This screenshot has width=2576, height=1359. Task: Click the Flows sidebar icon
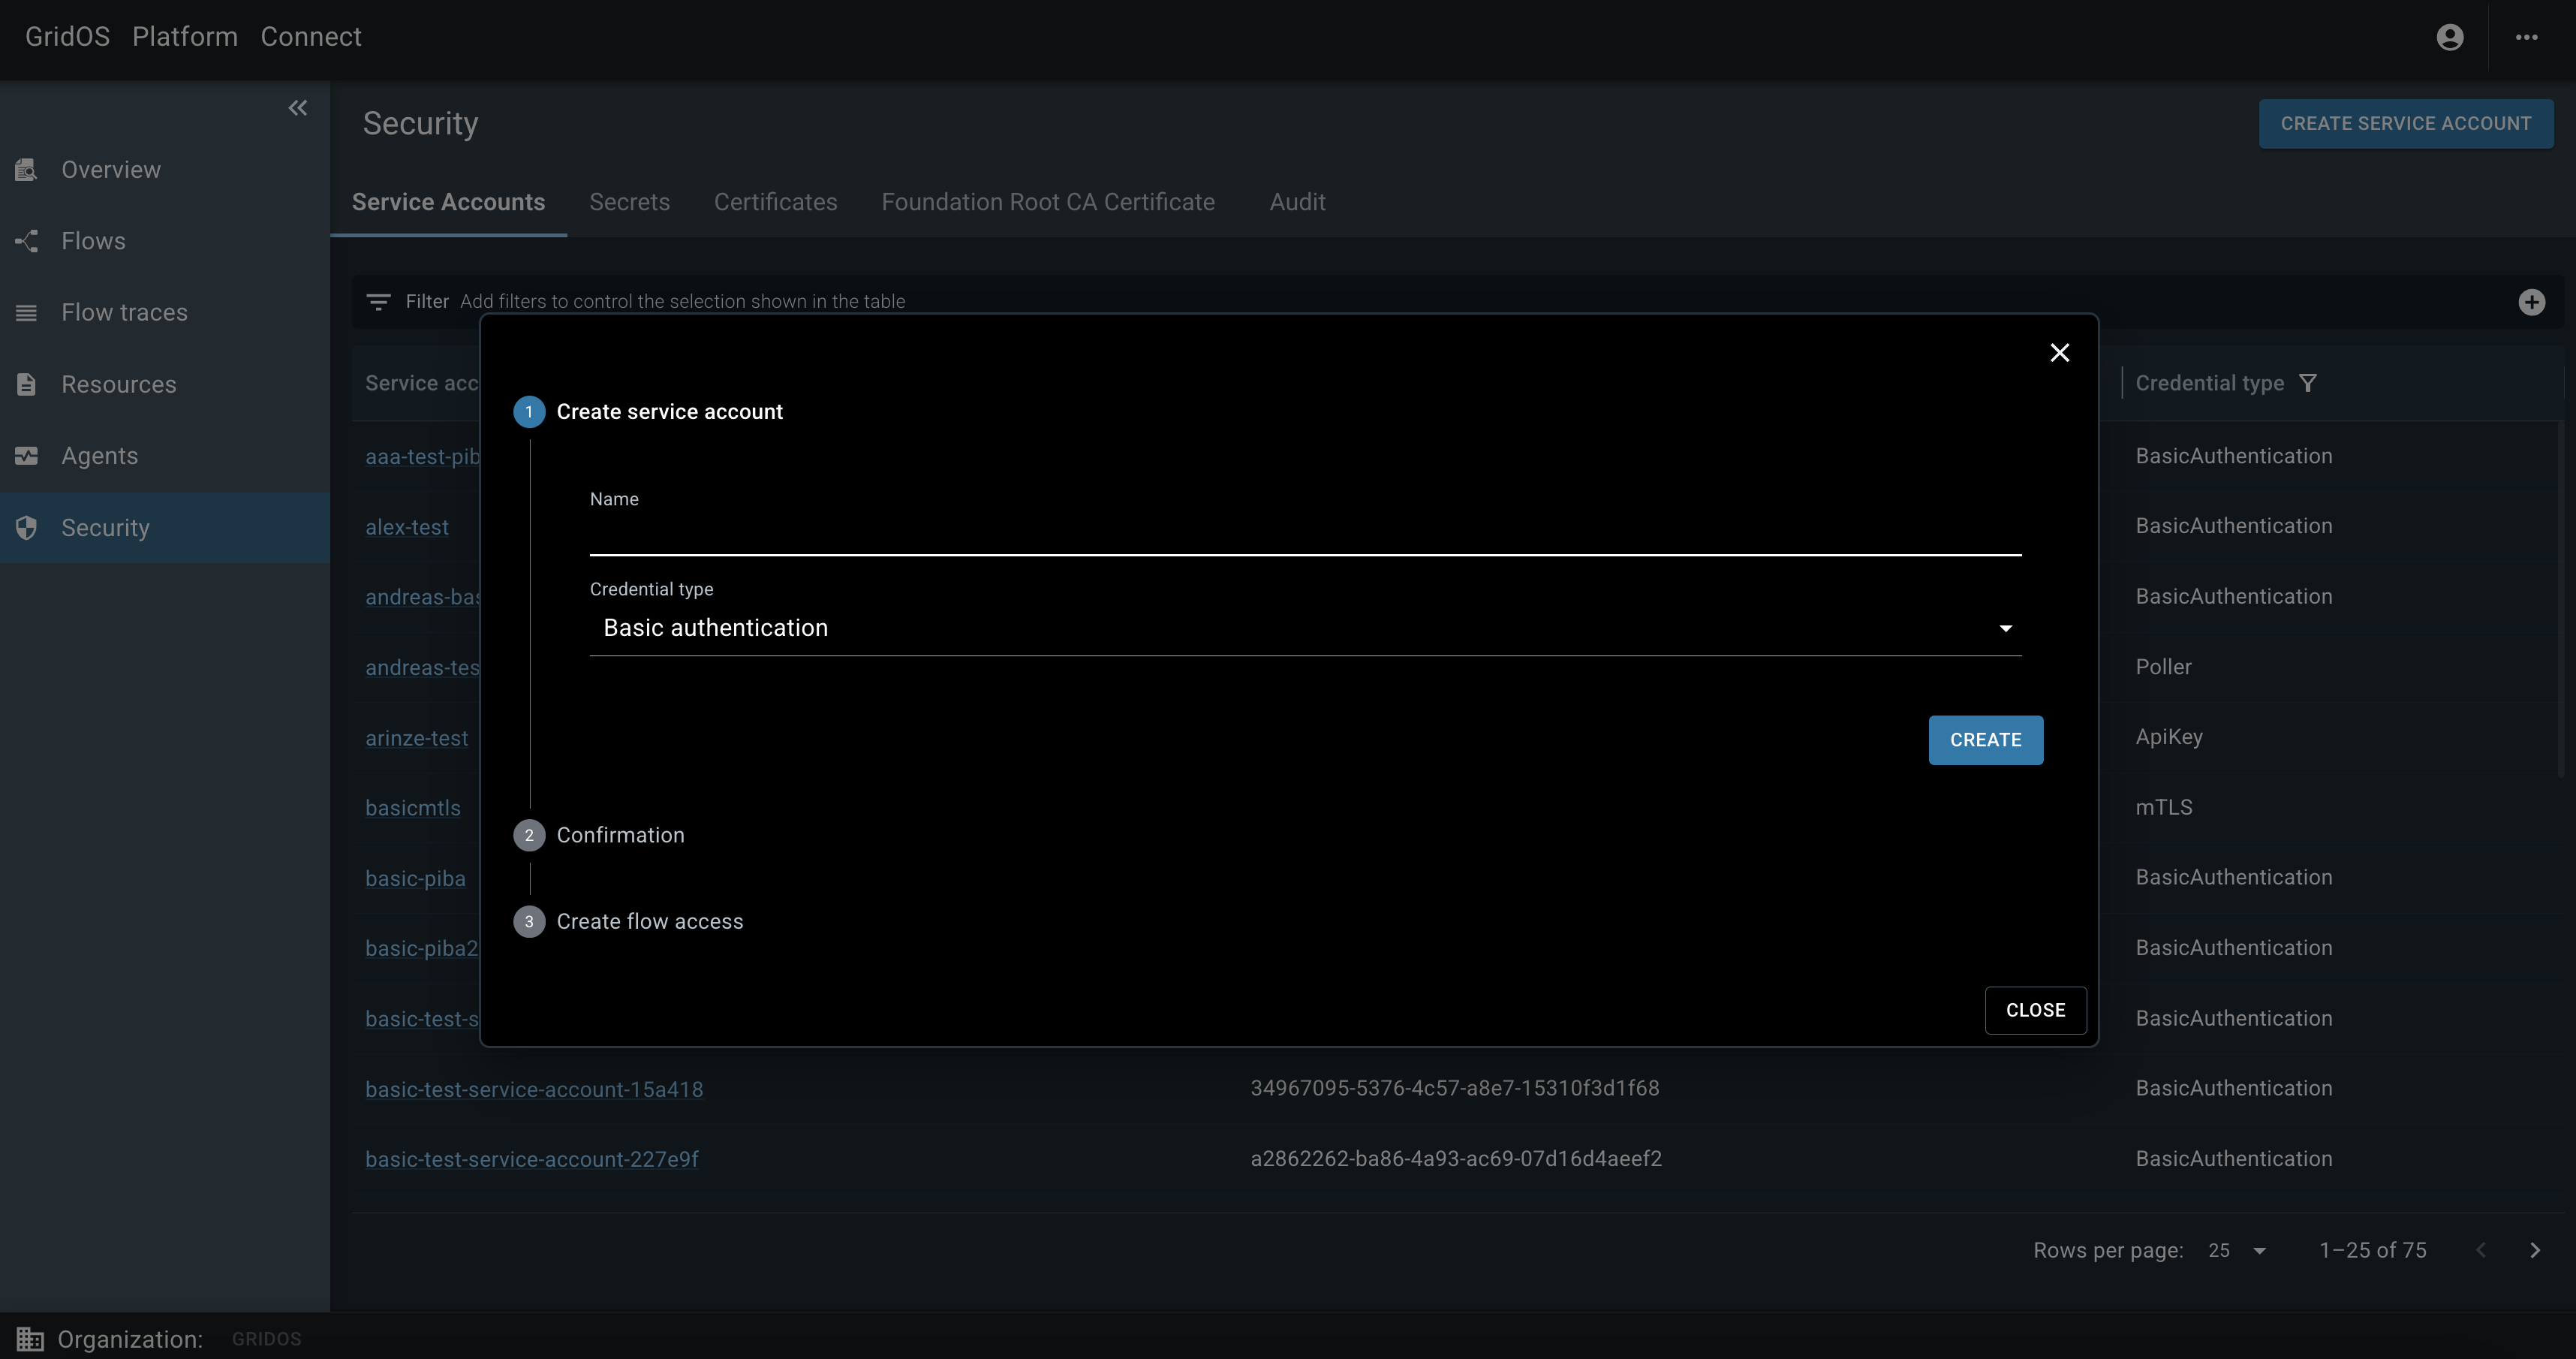pos(26,241)
